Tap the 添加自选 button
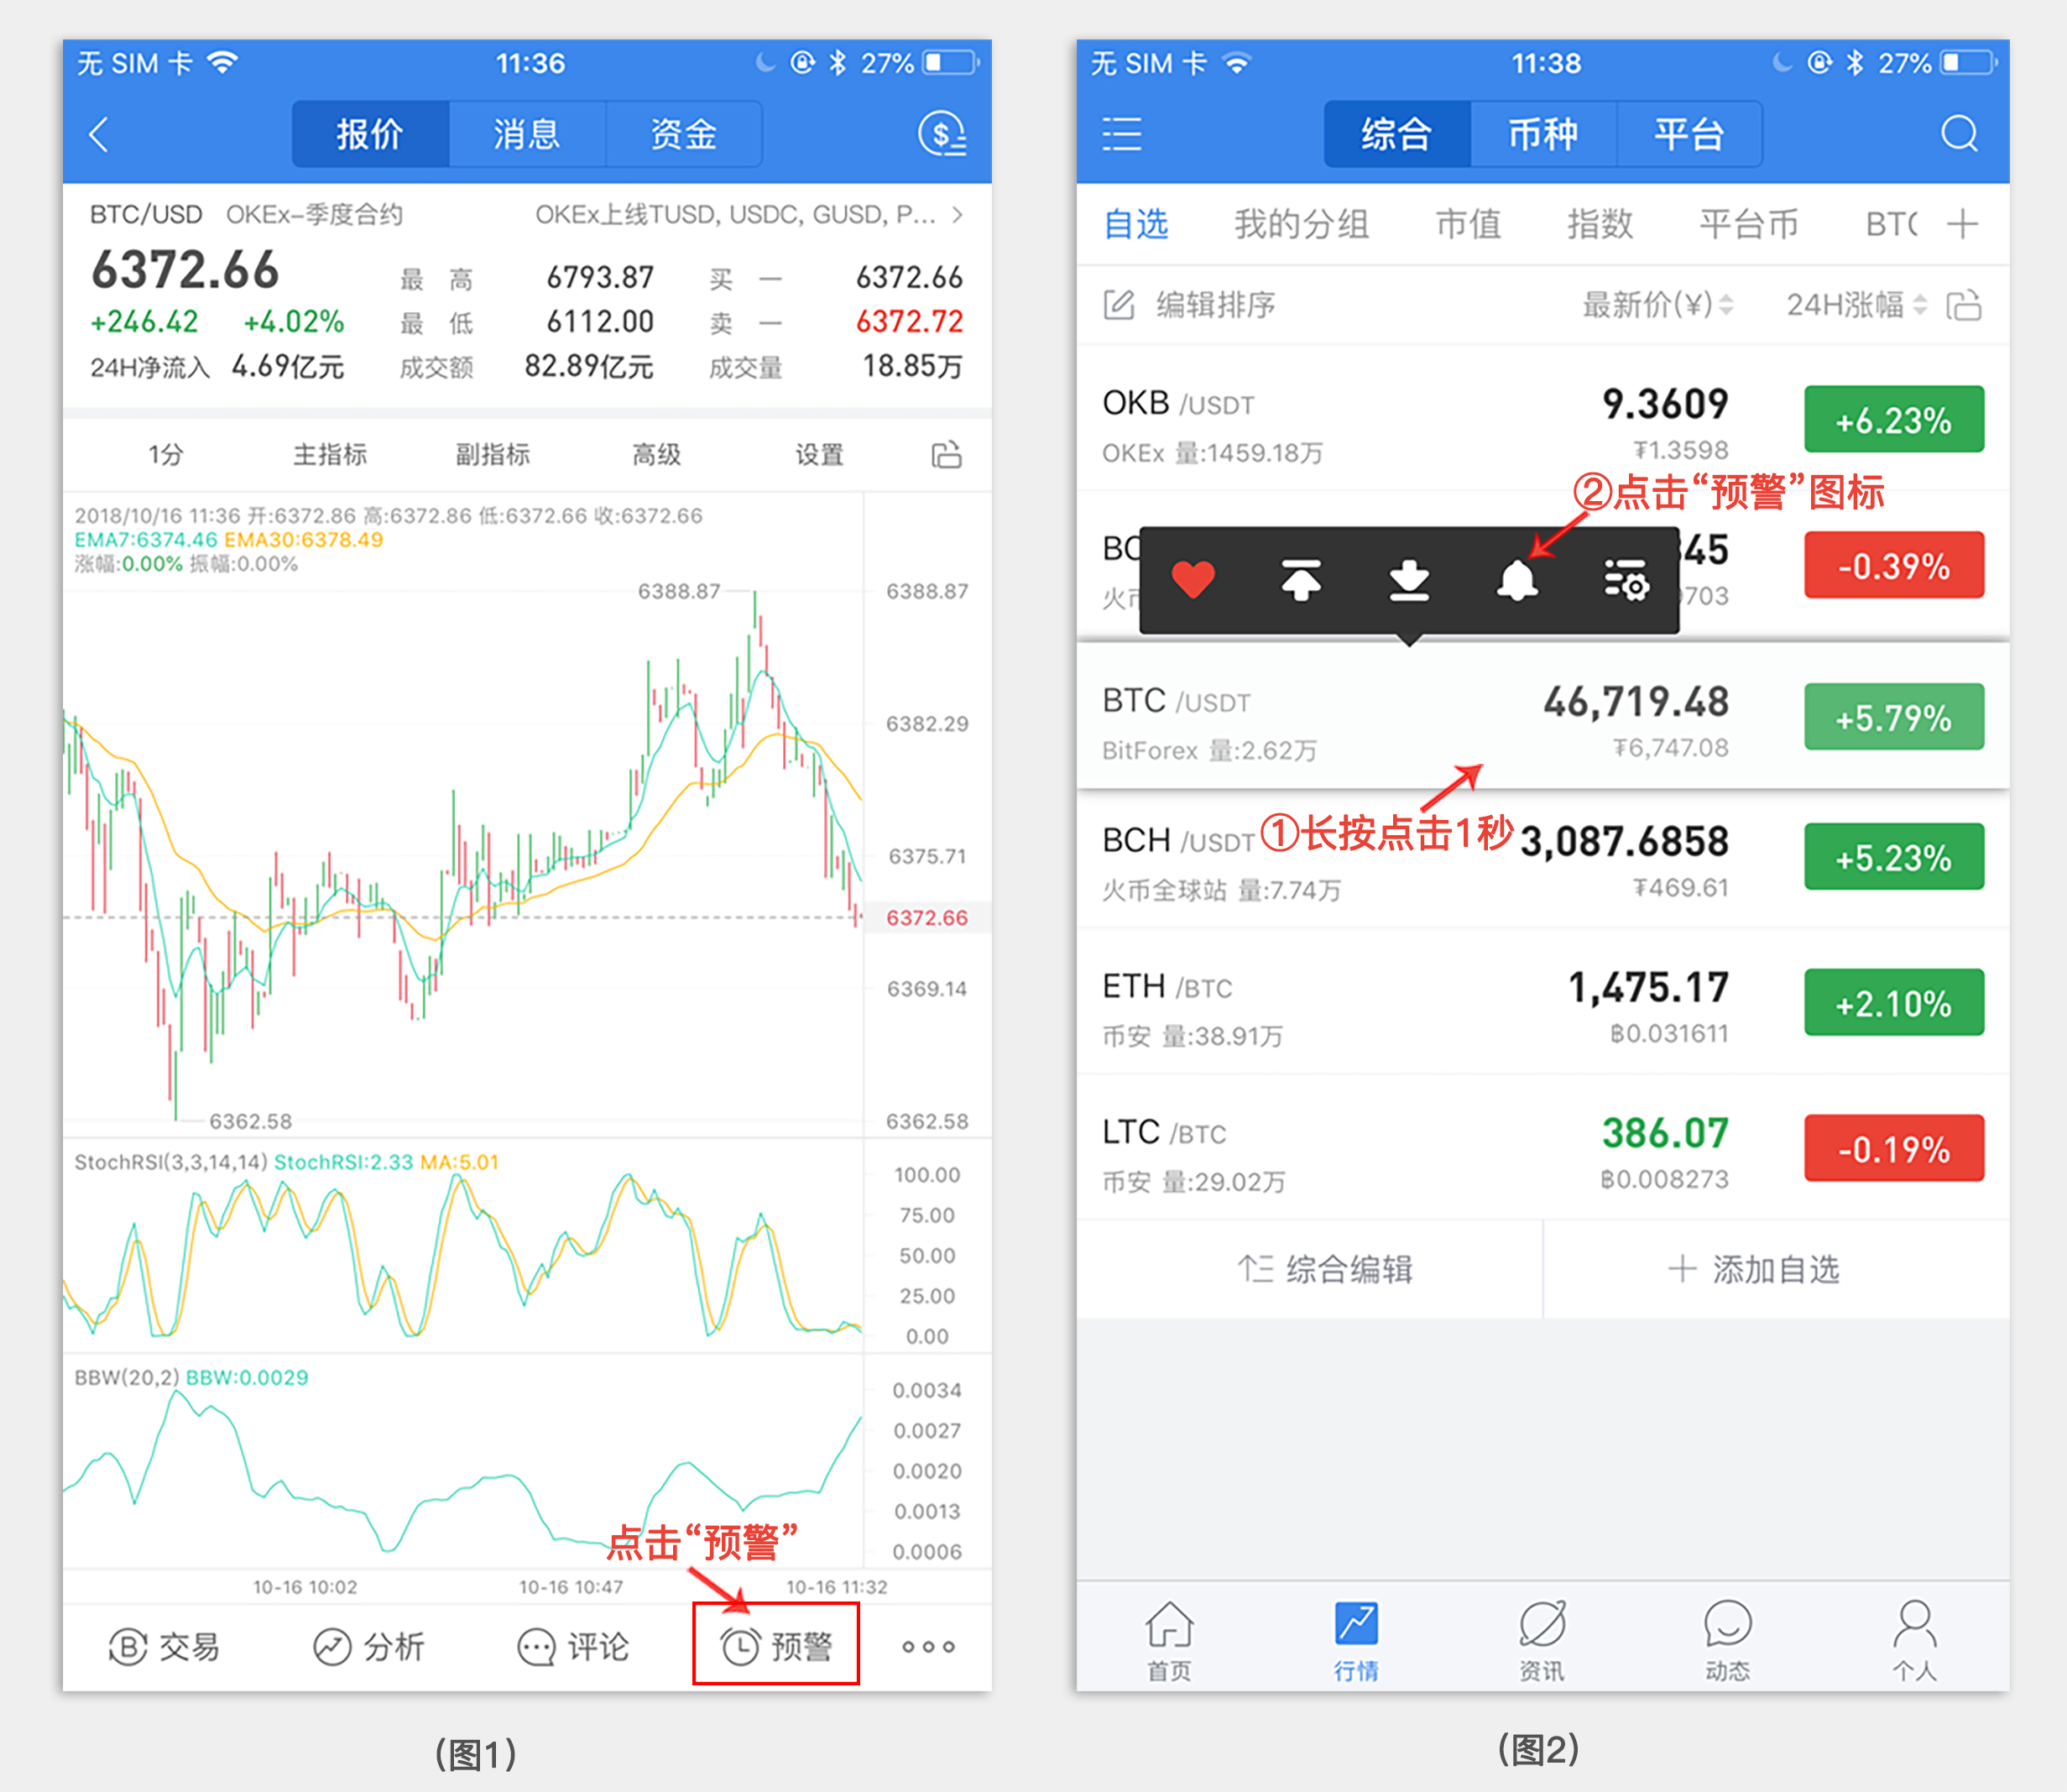 click(1776, 1270)
